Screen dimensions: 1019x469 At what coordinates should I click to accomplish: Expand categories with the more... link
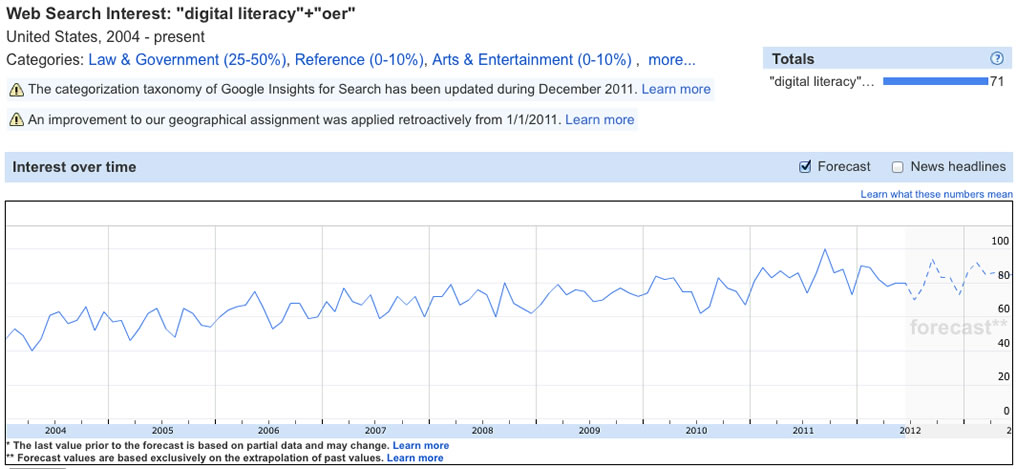pyautogui.click(x=672, y=60)
